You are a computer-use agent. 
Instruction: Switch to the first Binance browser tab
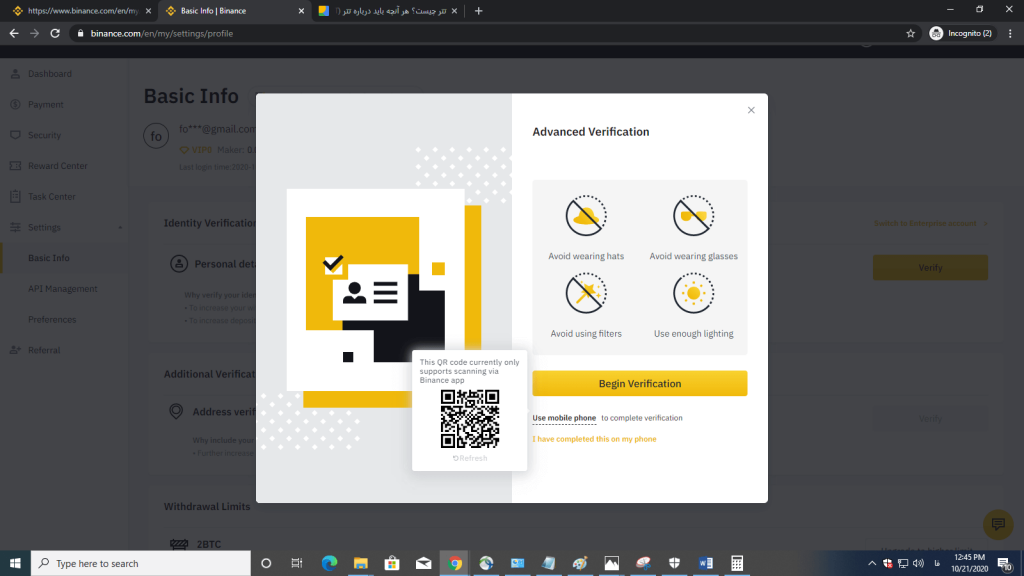[x=82, y=11]
